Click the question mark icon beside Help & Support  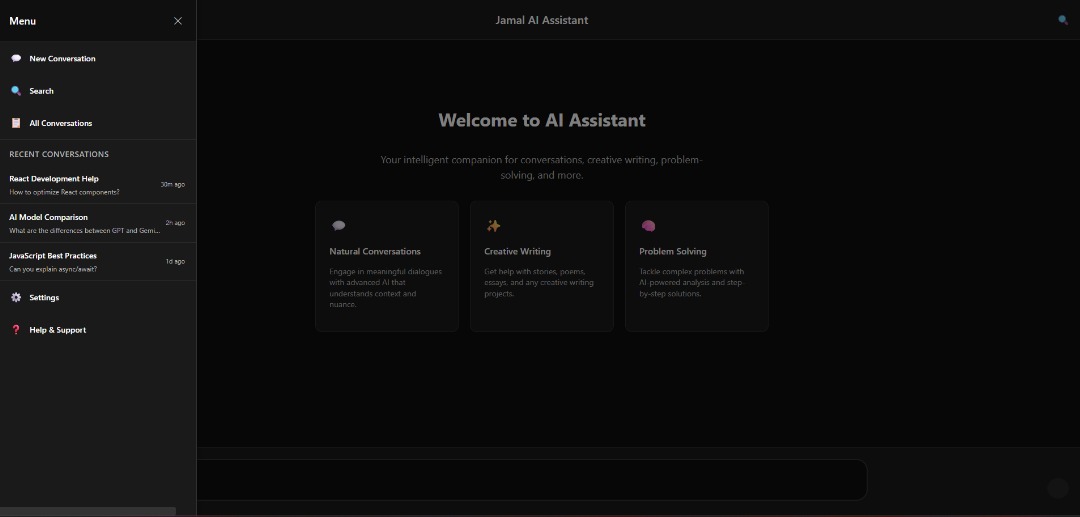tap(16, 330)
